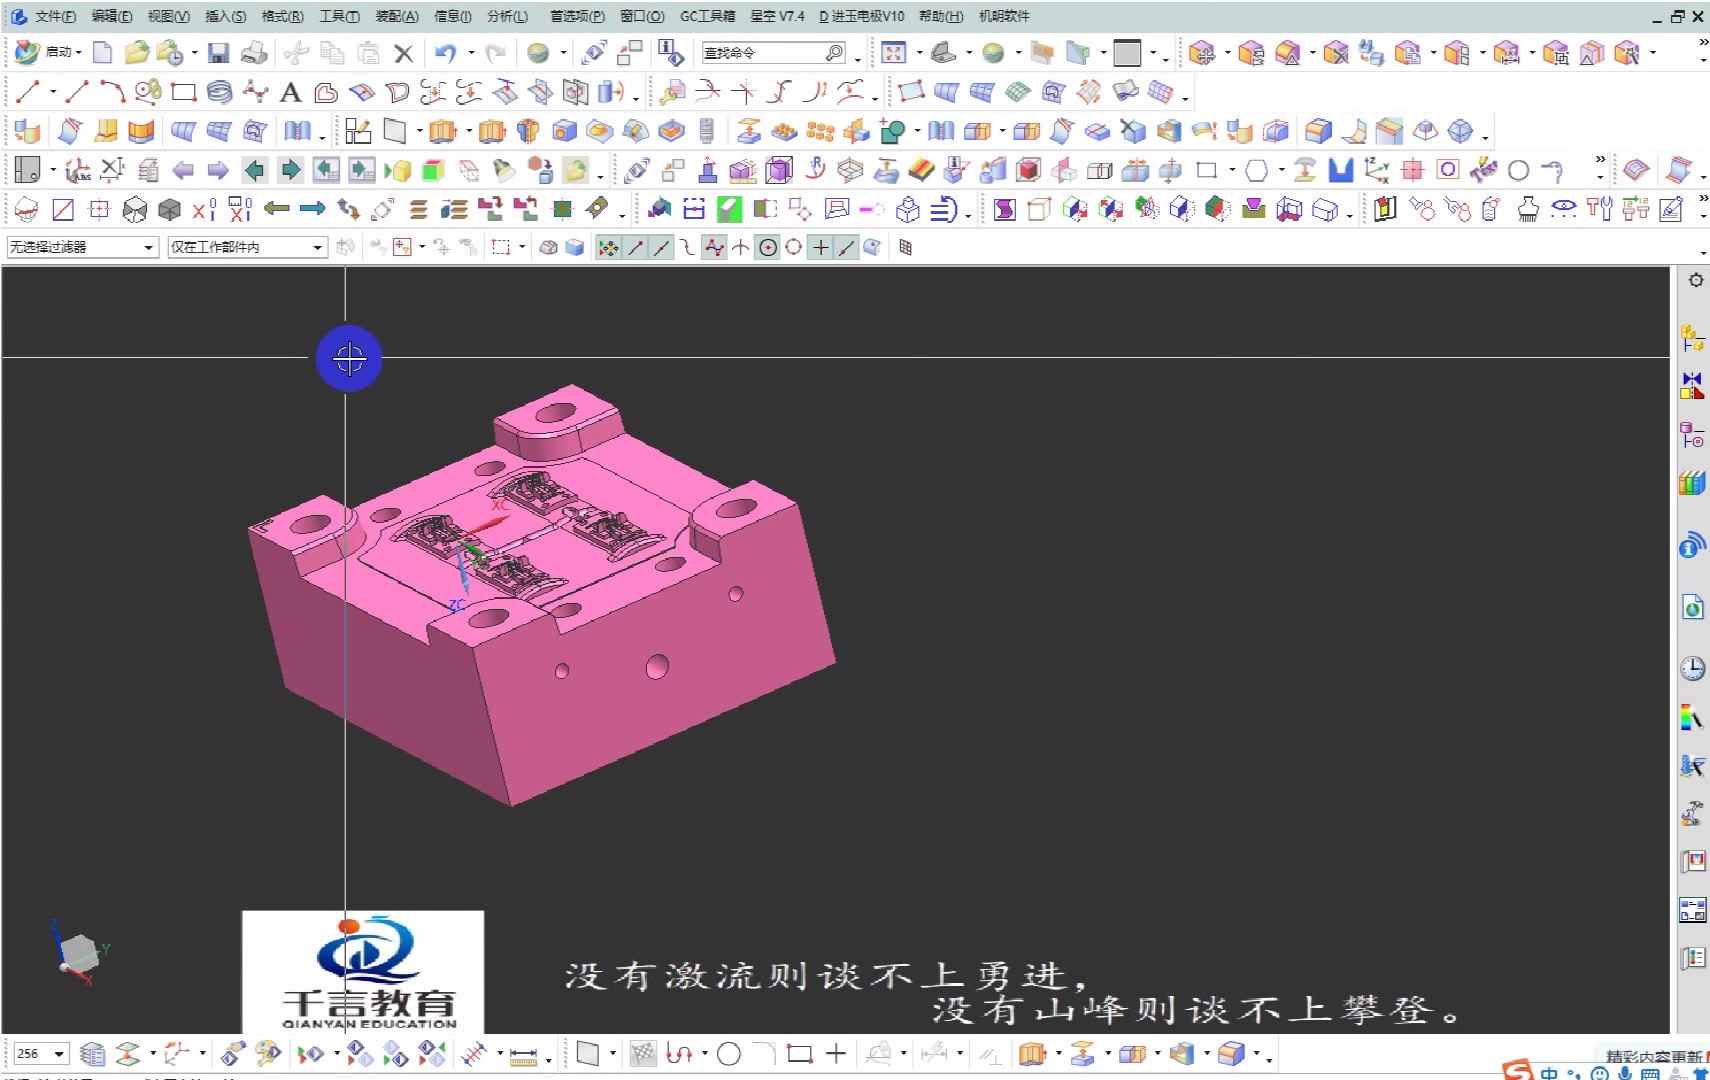Select the Helix spiral tool

(219, 92)
